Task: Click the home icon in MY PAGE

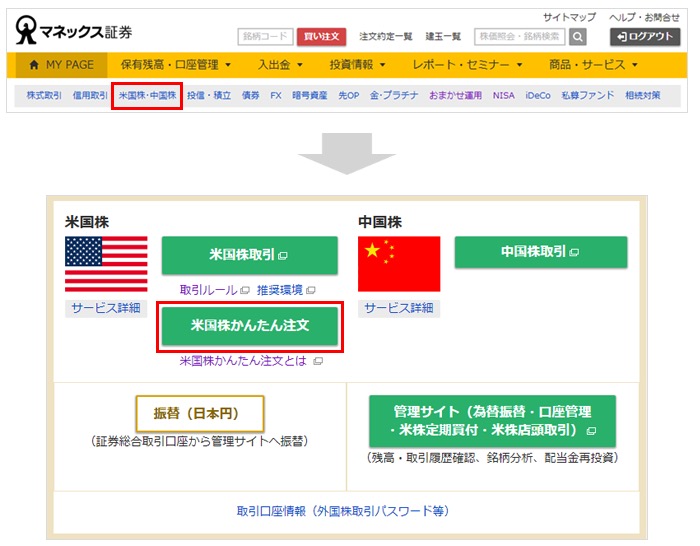Action: click(34, 65)
